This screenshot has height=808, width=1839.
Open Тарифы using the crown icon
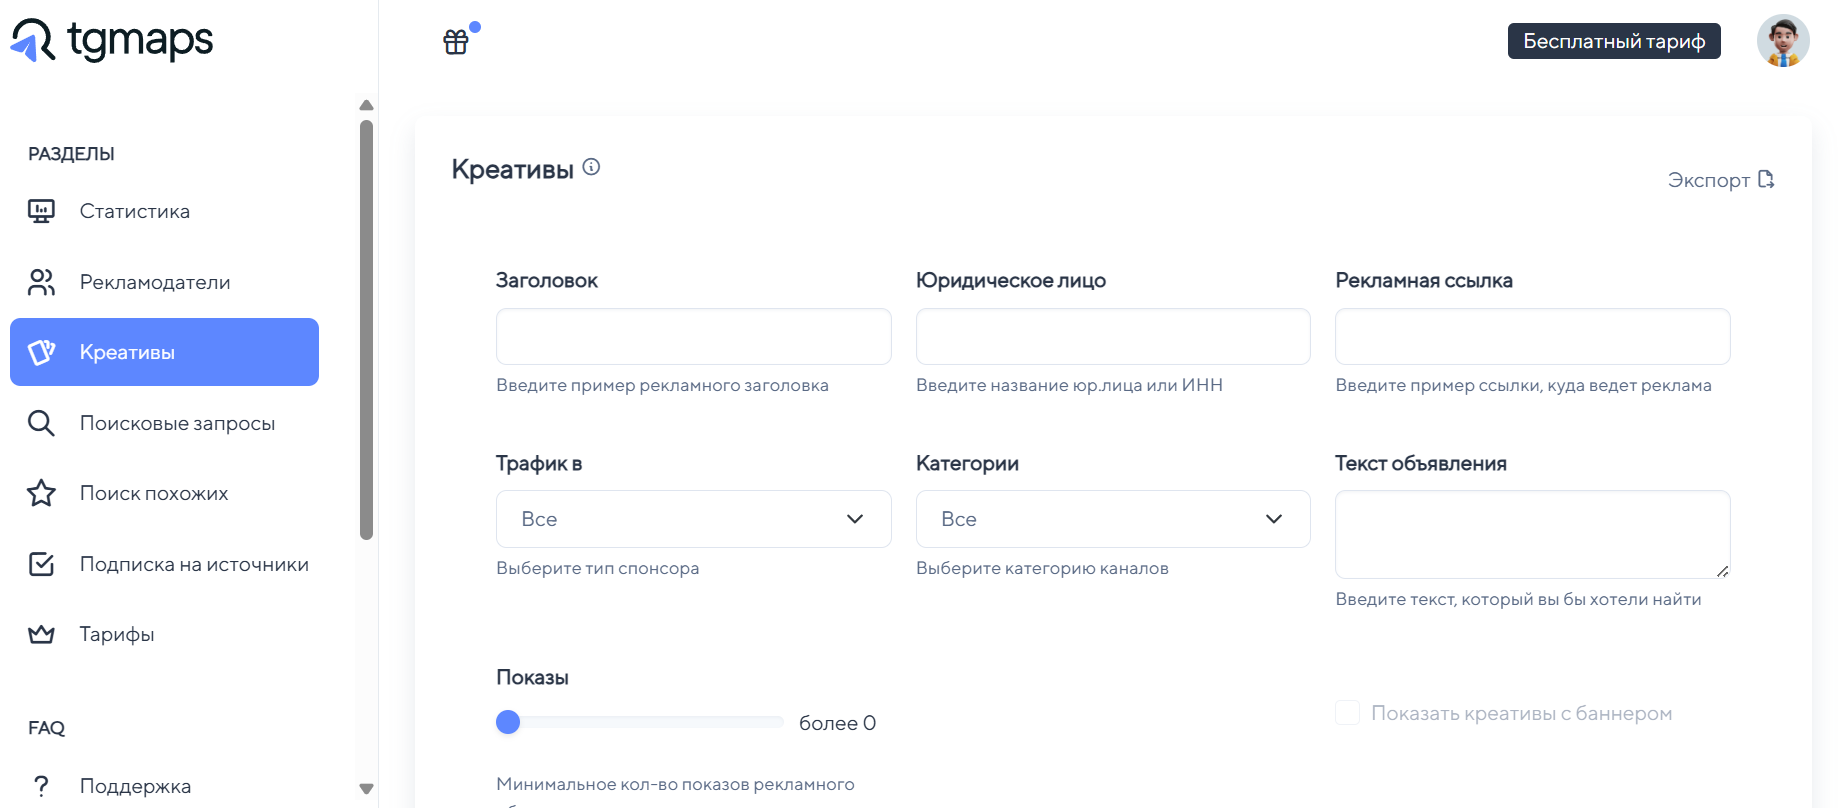(x=41, y=634)
